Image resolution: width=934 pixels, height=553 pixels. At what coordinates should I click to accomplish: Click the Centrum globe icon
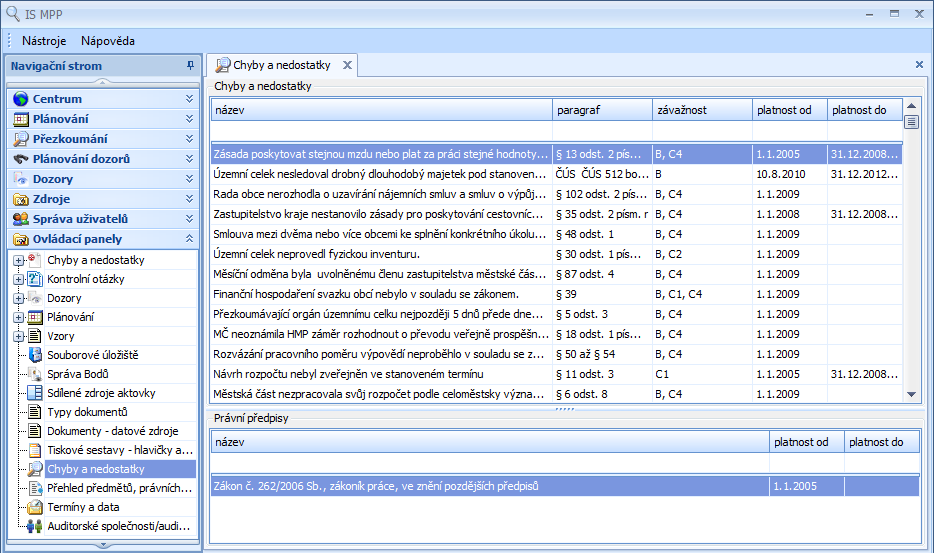click(21, 99)
